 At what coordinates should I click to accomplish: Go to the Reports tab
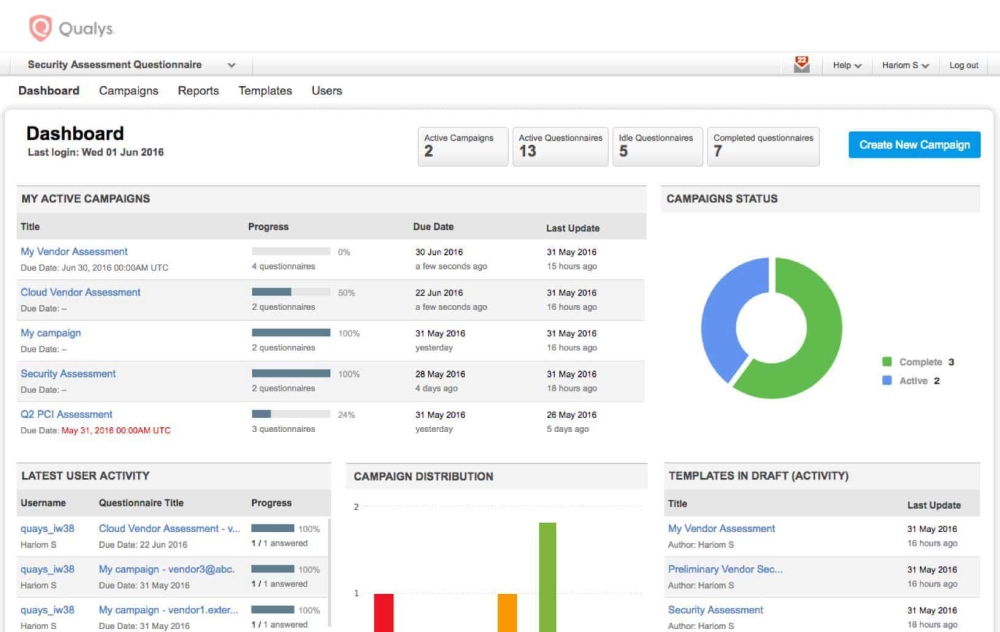tap(198, 91)
